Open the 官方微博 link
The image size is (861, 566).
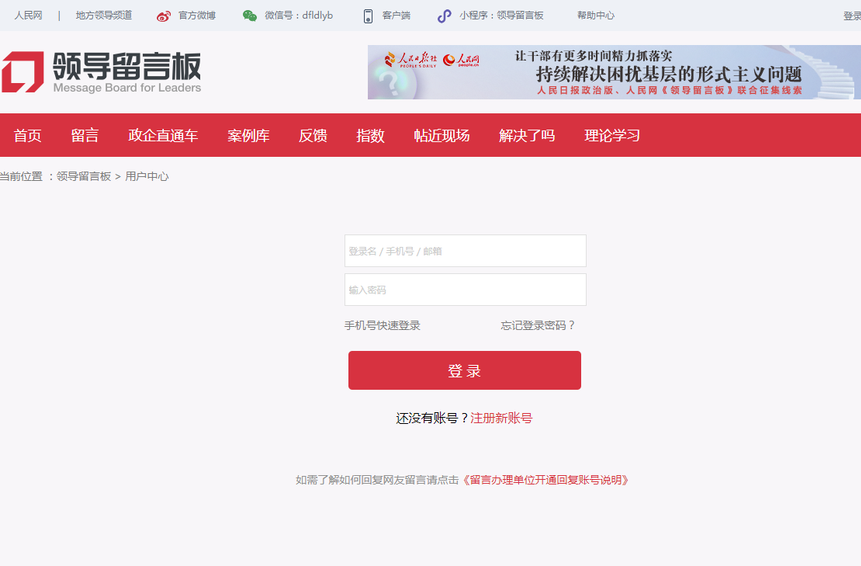coord(197,15)
